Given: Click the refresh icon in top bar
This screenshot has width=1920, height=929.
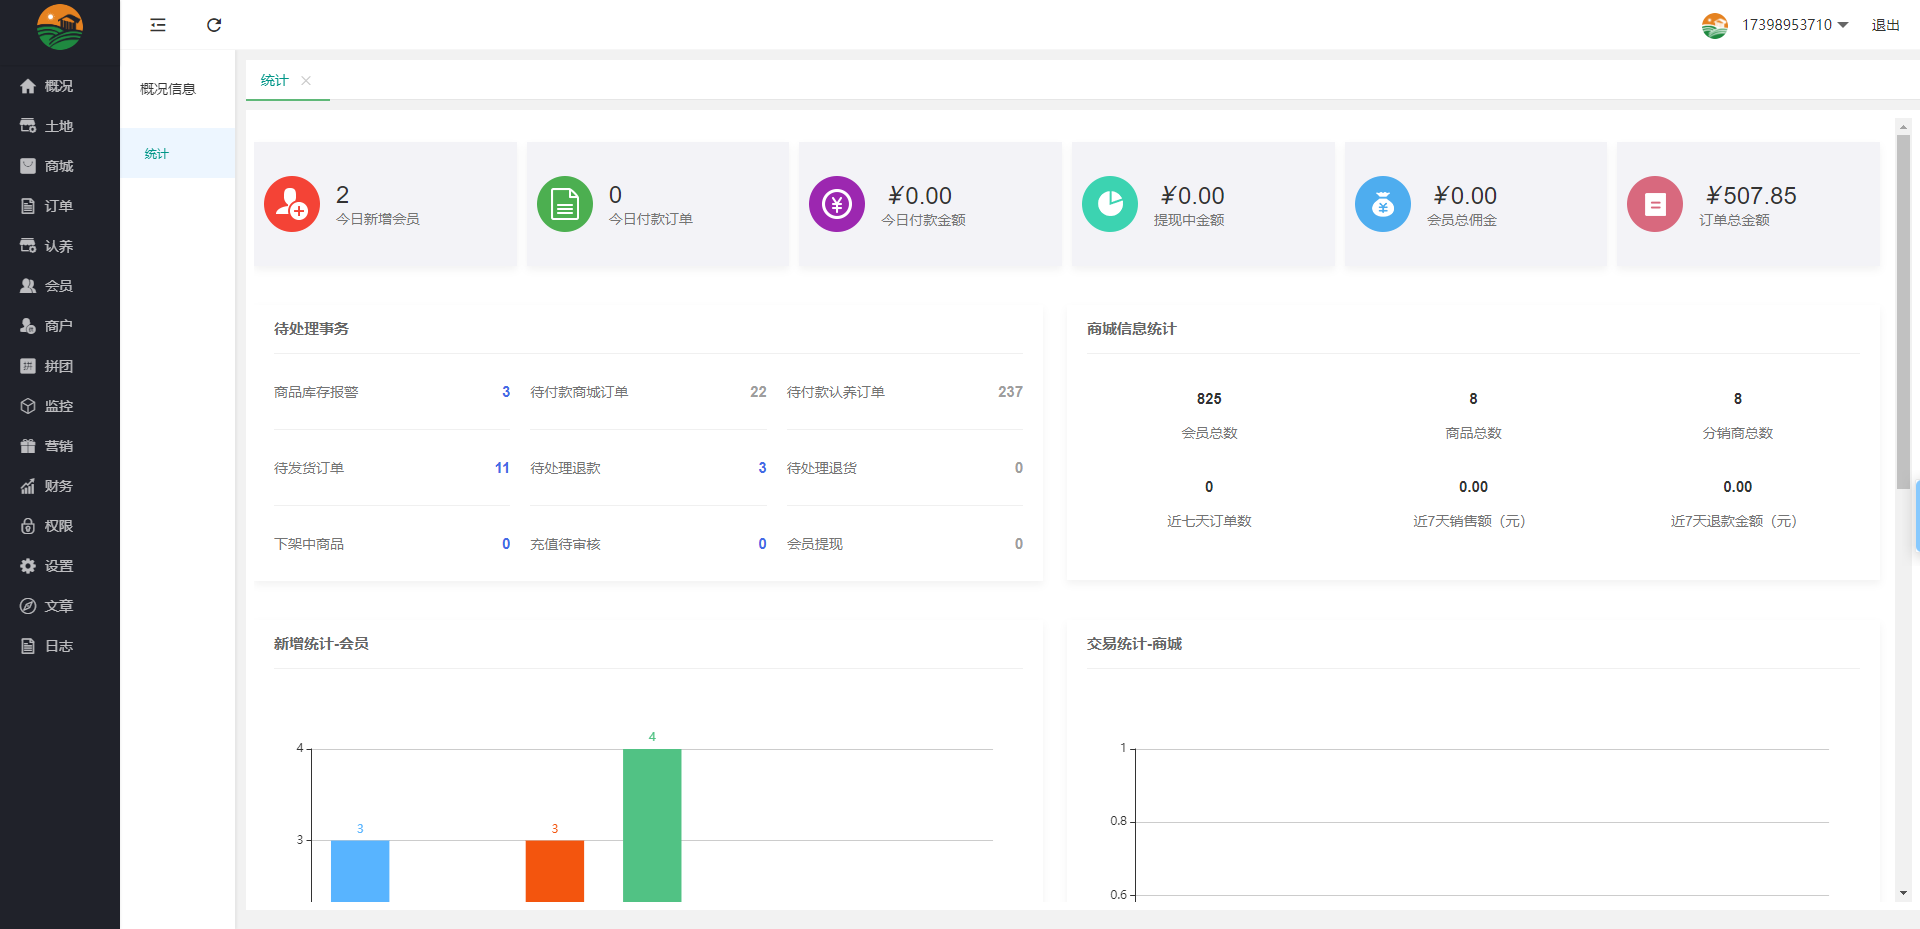Looking at the screenshot, I should click(x=214, y=25).
